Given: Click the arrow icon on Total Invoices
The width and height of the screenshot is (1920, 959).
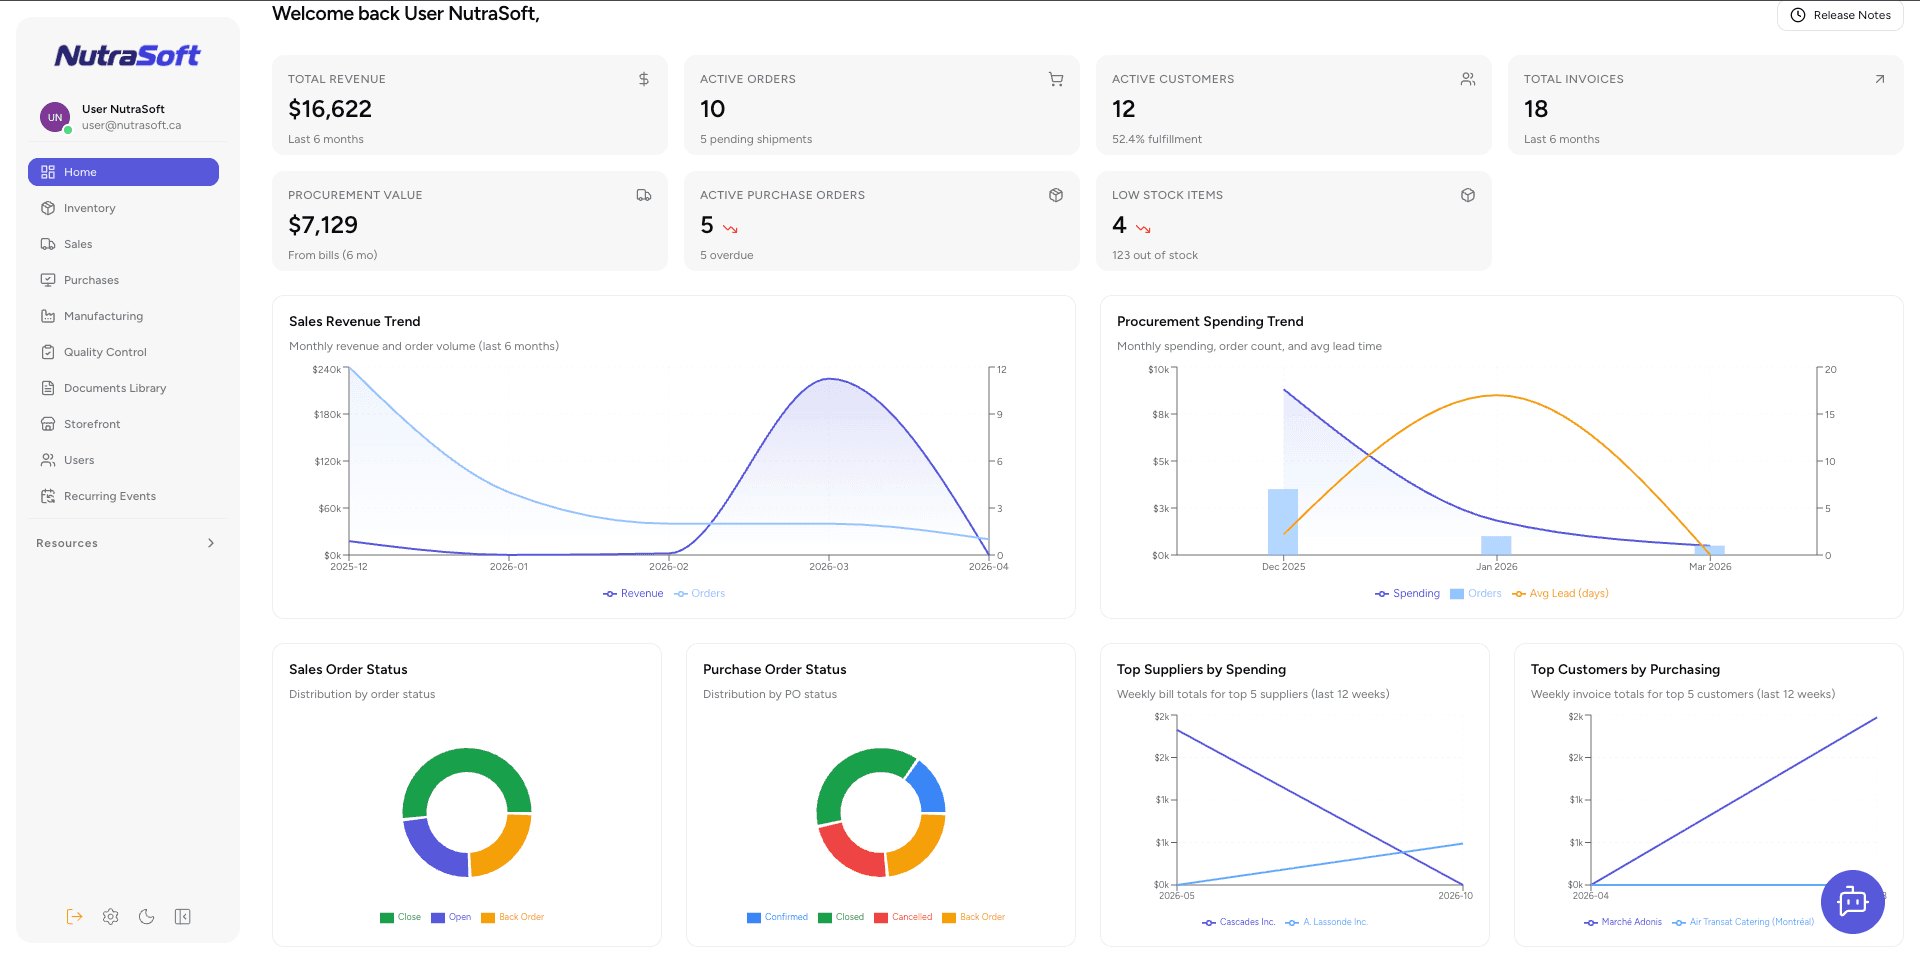Looking at the screenshot, I should point(1880,79).
